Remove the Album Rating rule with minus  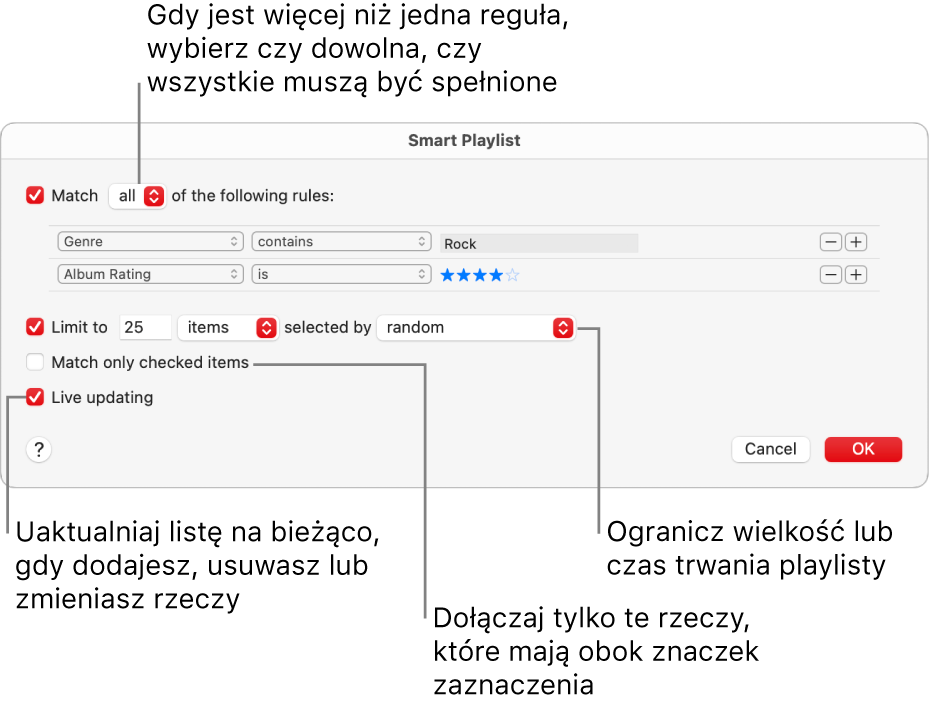[831, 275]
